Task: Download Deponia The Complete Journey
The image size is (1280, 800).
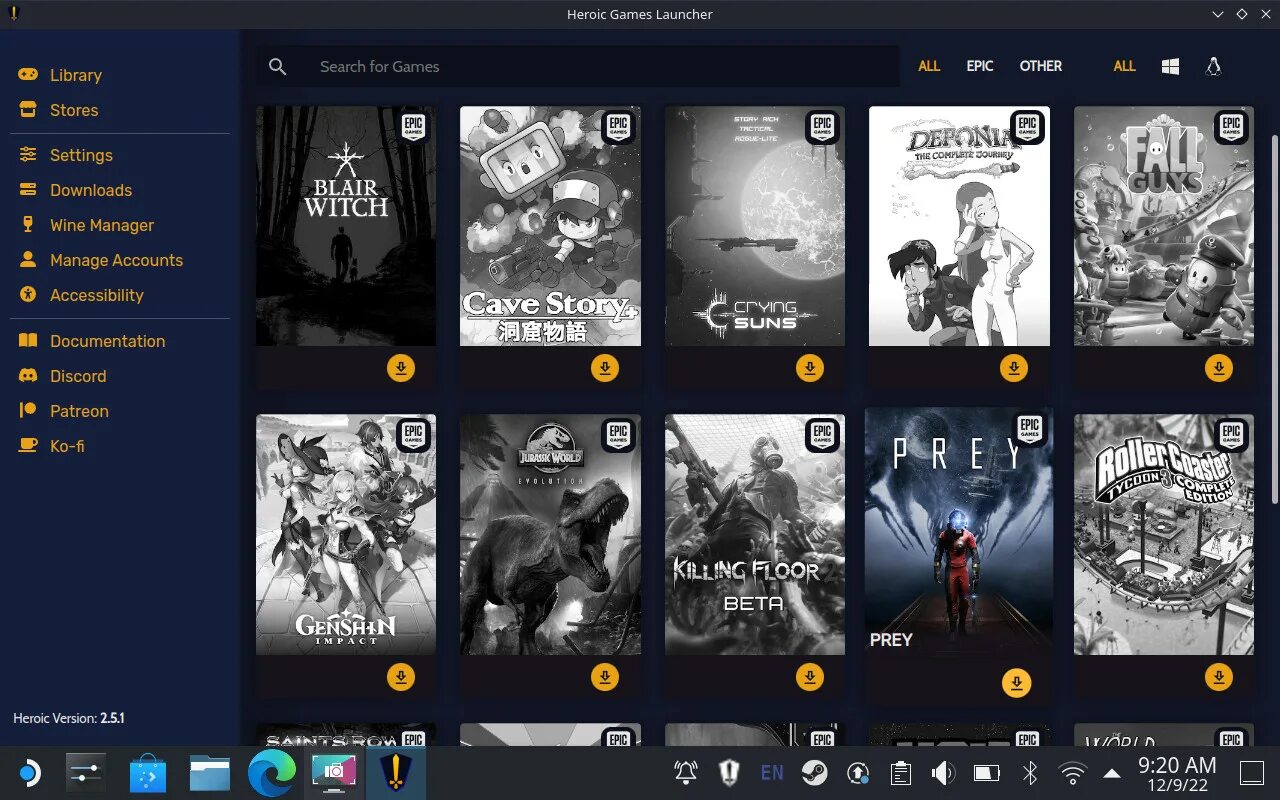Action: pyautogui.click(x=1014, y=368)
